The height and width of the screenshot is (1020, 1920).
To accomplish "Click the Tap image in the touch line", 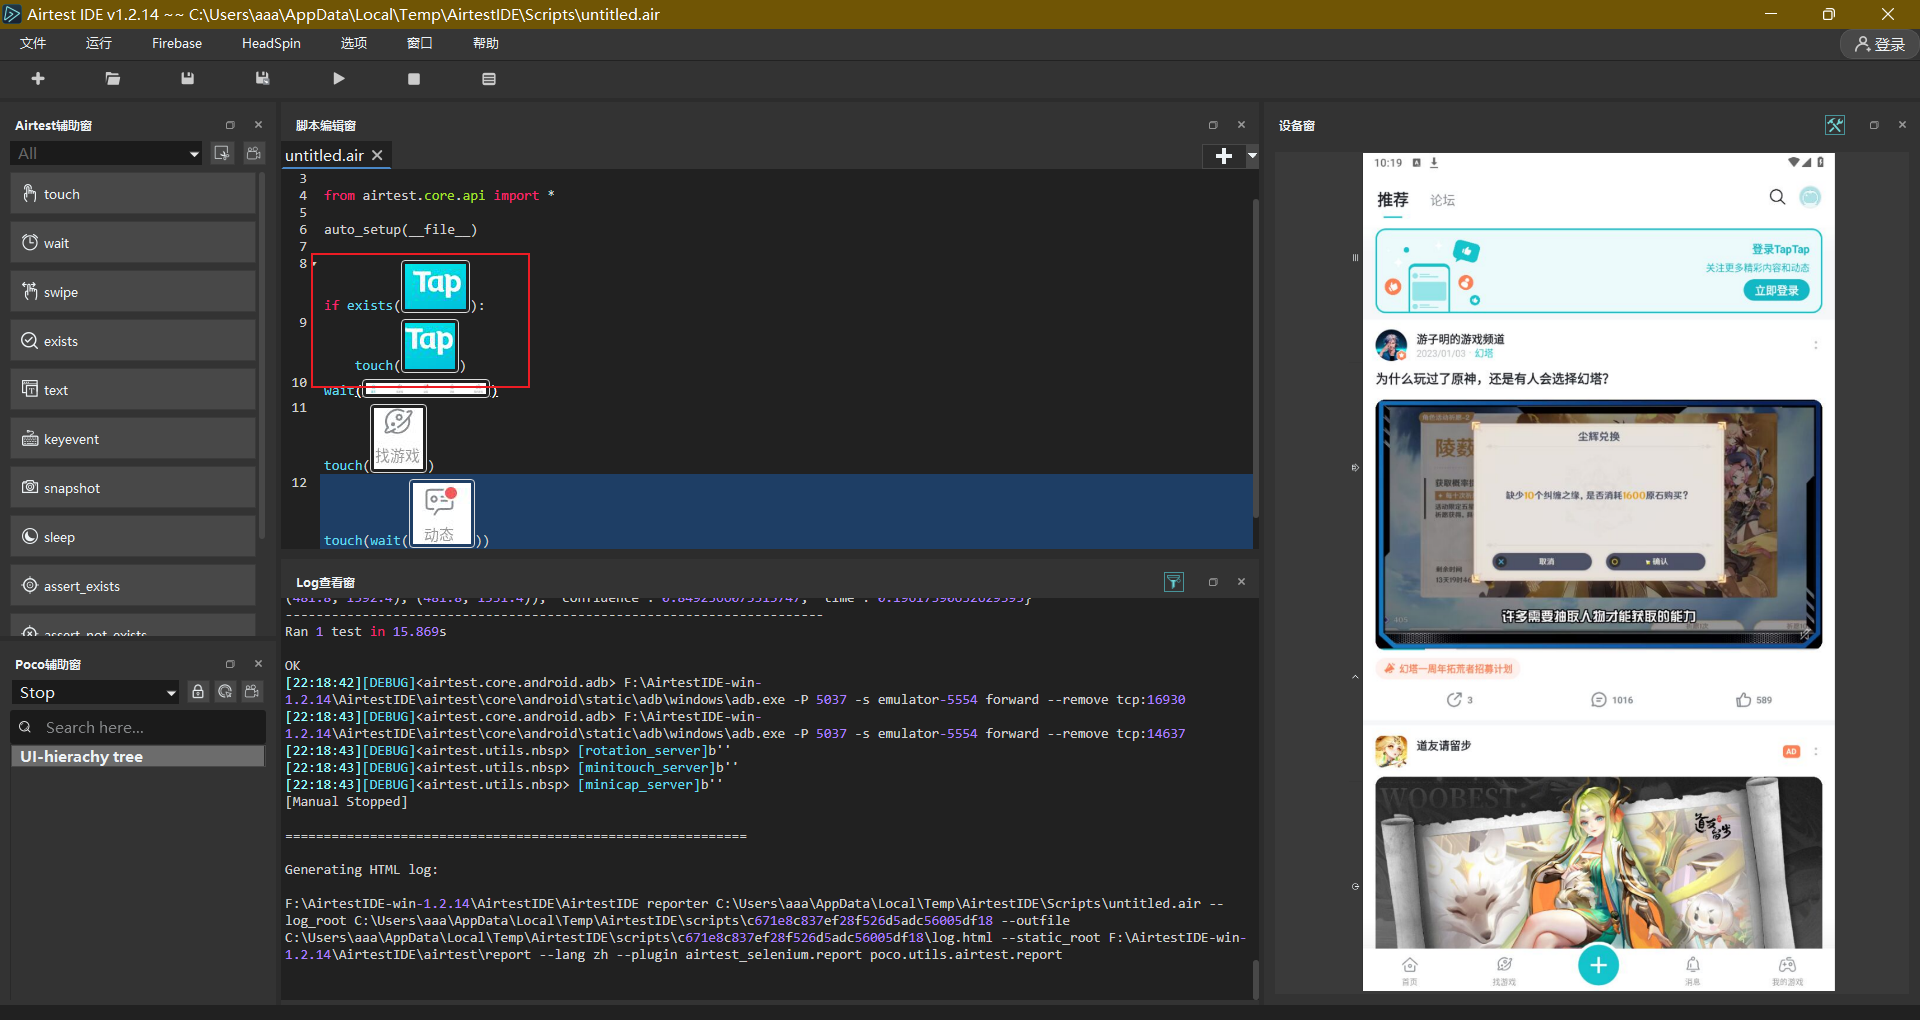I will [x=430, y=345].
